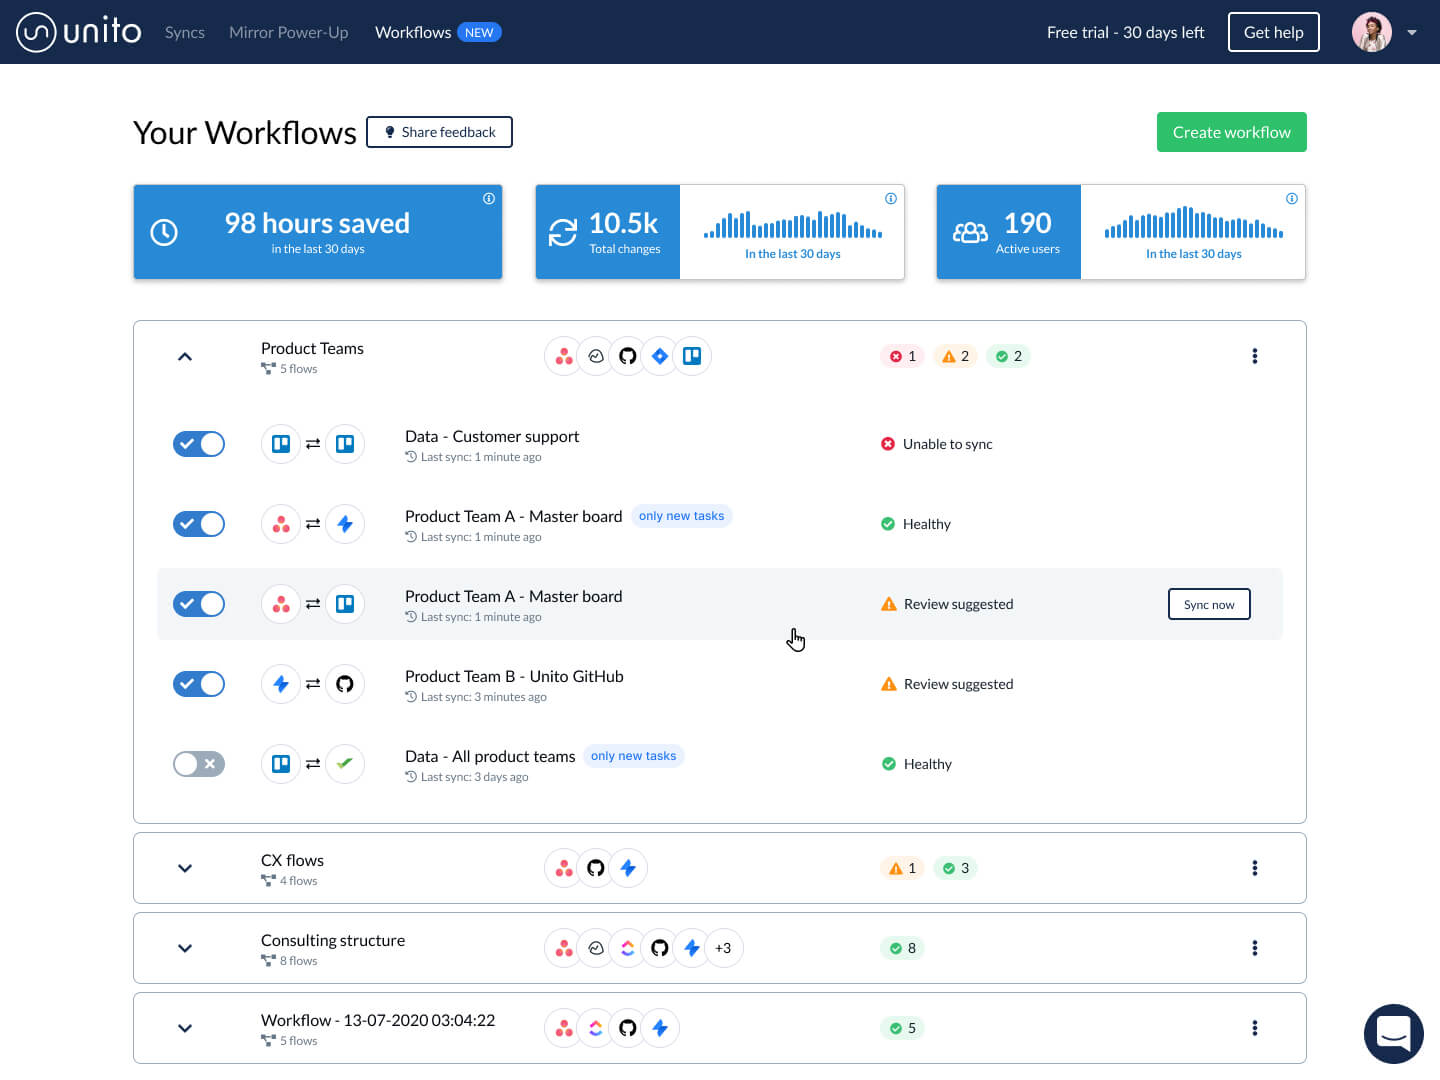The height and width of the screenshot is (1080, 1440).
Task: Click red error badge in Product Teams
Action: tap(903, 356)
